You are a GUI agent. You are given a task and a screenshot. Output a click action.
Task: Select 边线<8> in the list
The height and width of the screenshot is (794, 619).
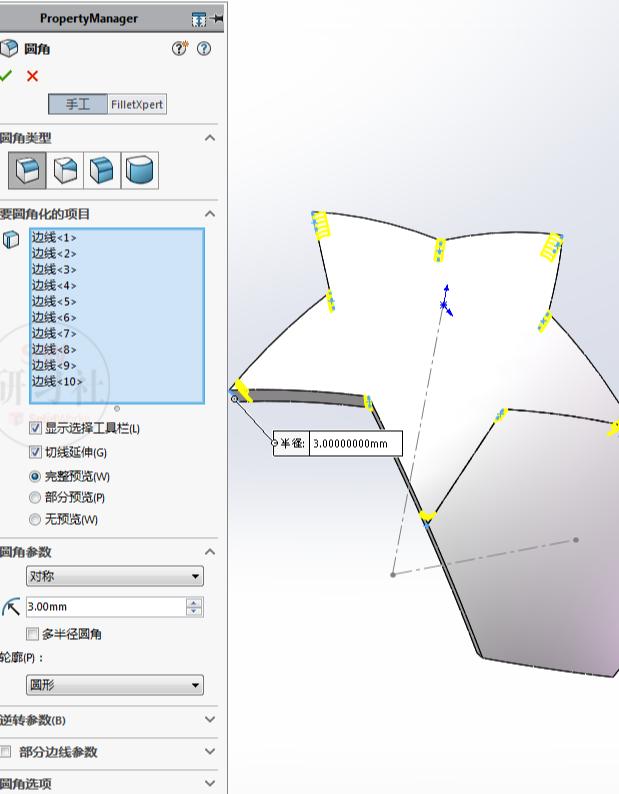(54, 349)
